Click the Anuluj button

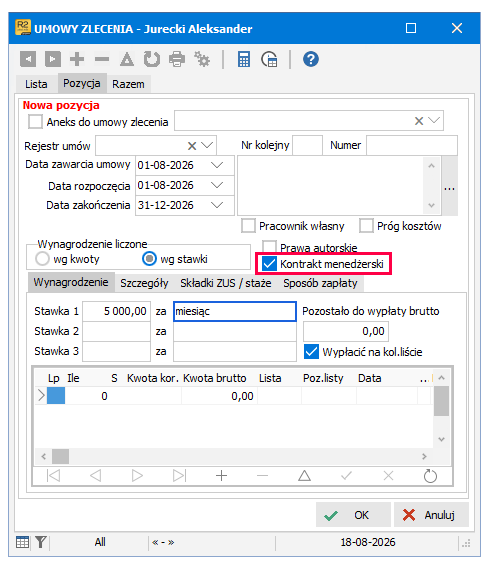point(431,515)
